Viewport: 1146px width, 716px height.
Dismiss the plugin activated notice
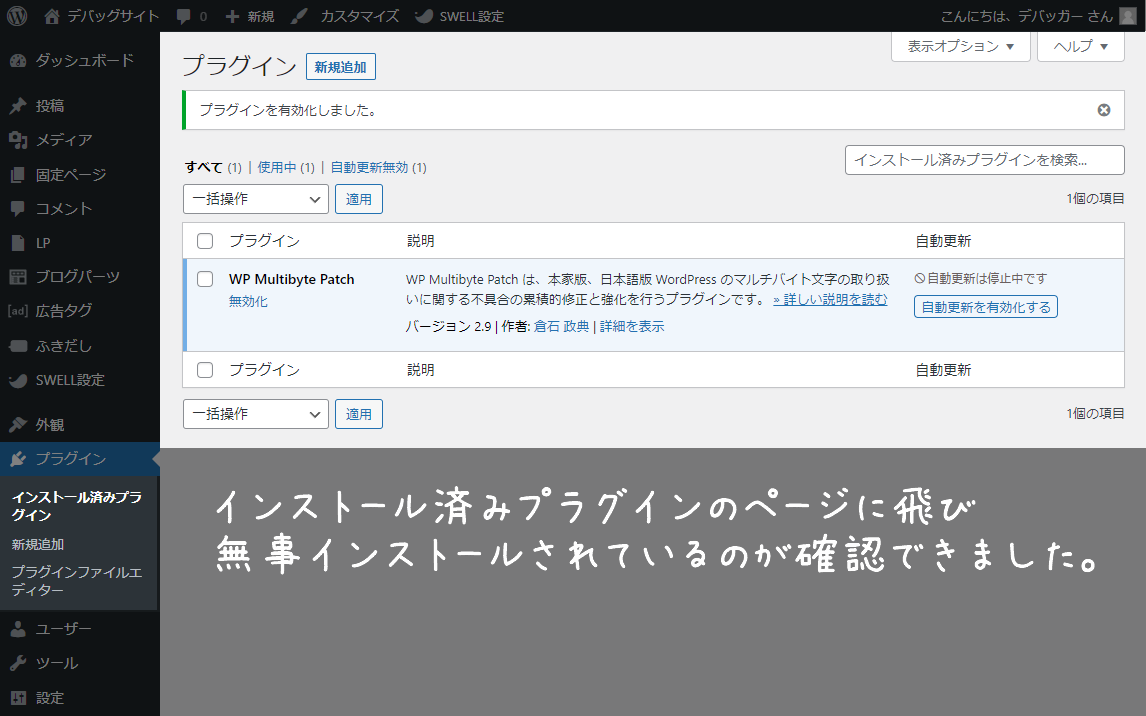[1104, 110]
